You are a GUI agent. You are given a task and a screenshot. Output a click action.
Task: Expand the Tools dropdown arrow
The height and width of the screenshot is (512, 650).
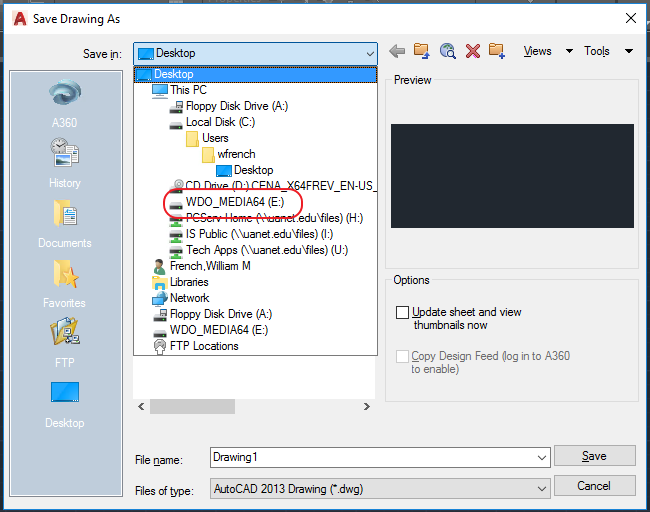click(x=629, y=51)
